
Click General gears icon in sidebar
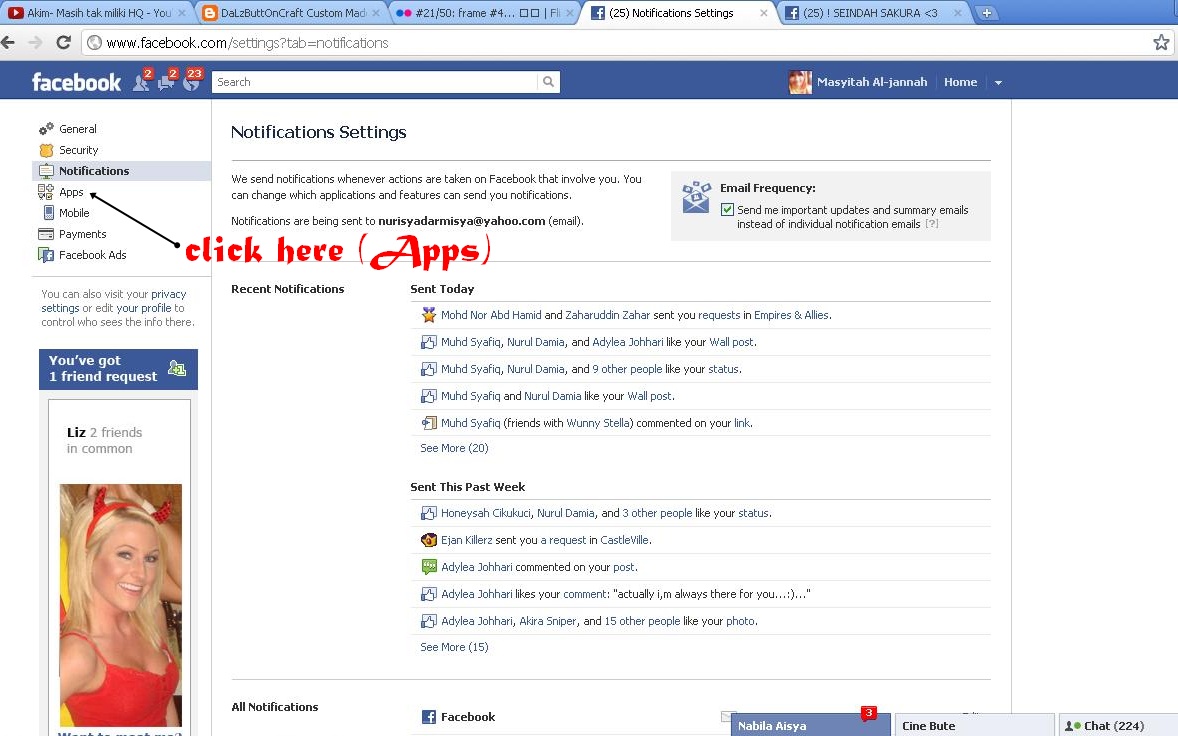[x=47, y=128]
